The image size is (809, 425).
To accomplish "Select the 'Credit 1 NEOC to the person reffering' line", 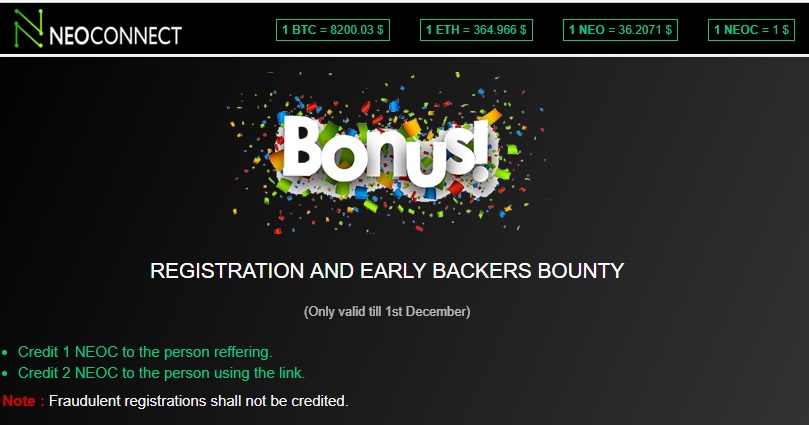I will 145,352.
